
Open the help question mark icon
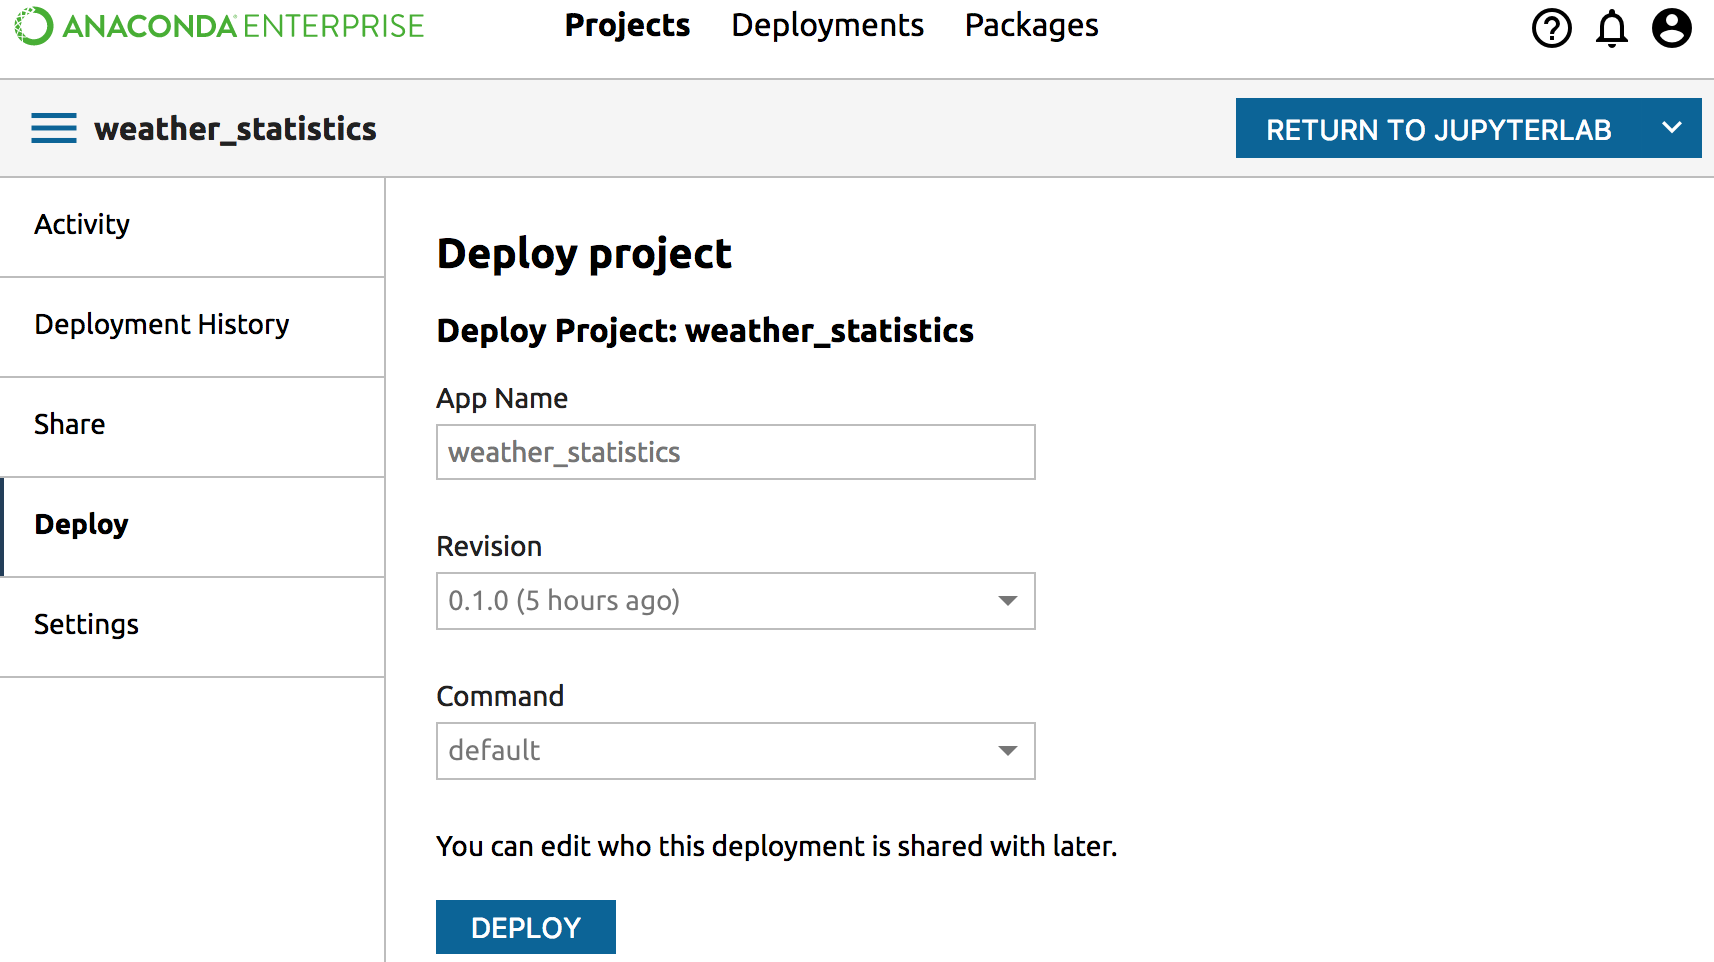pyautogui.click(x=1552, y=29)
